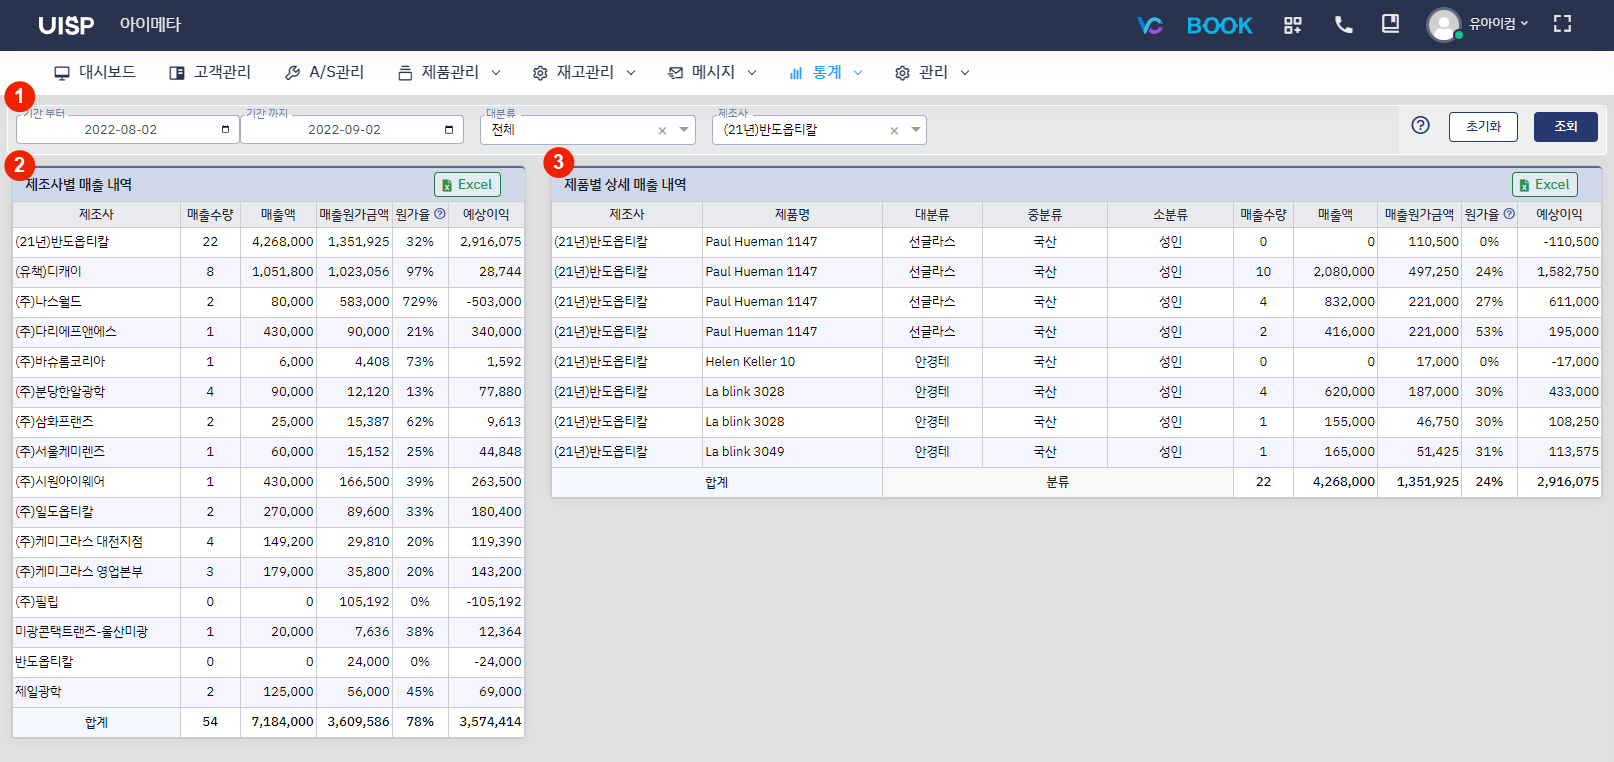The height and width of the screenshot is (762, 1614).
Task: Click the Helen Keller 10 product cell
Action: point(792,362)
